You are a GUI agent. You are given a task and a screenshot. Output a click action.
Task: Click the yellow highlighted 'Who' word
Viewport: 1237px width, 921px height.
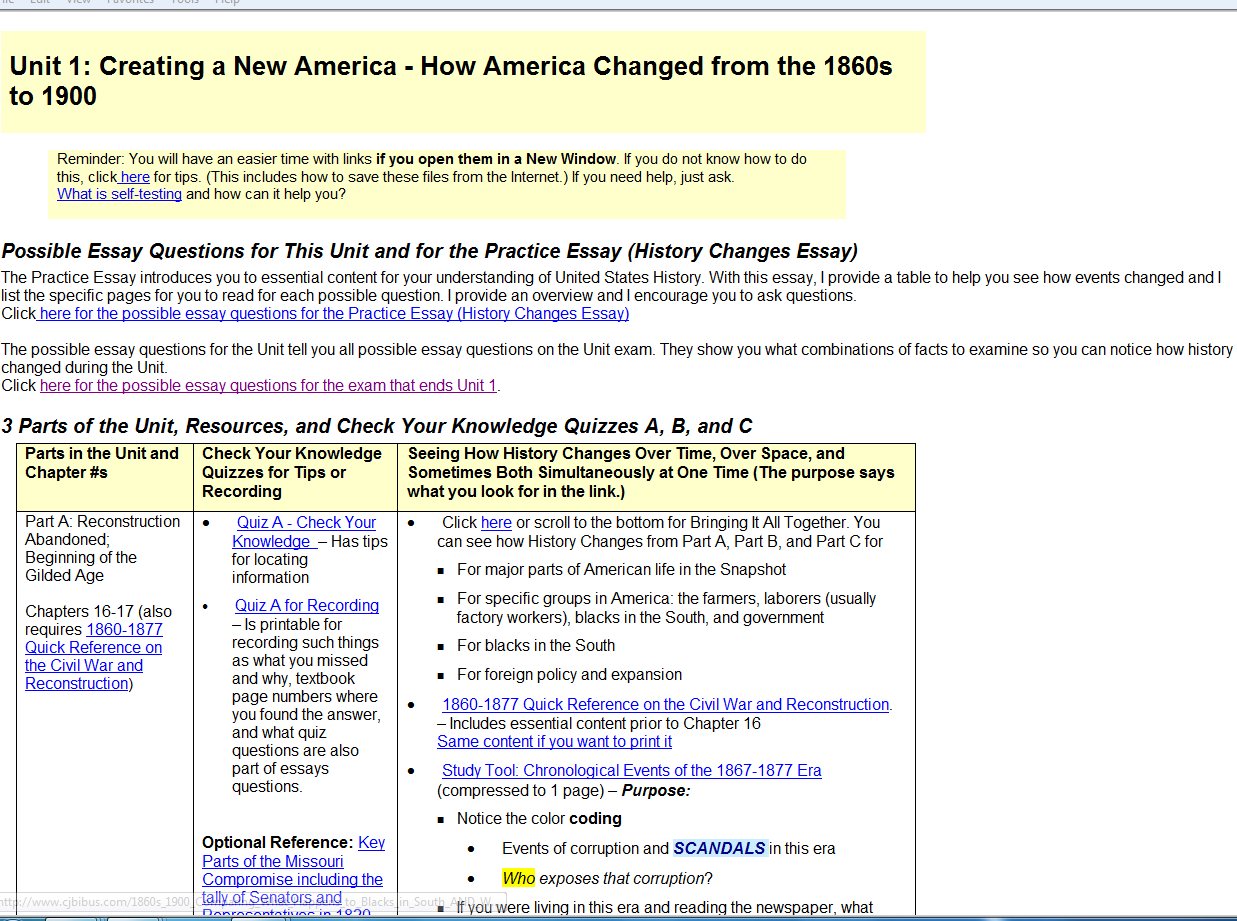(x=519, y=878)
